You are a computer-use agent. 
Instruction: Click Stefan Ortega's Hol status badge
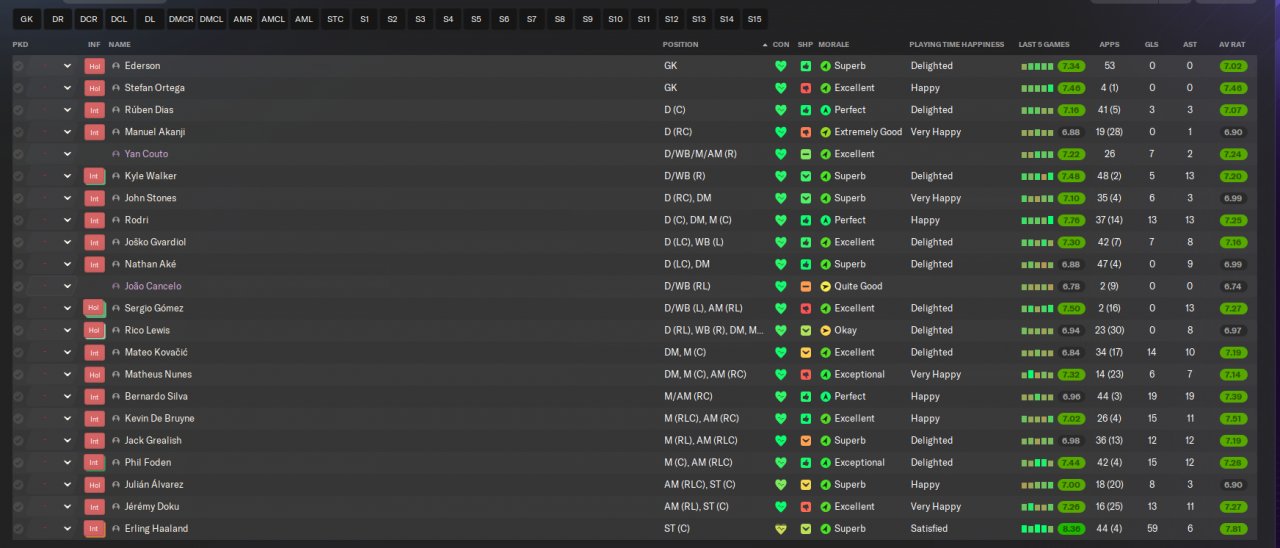click(95, 88)
